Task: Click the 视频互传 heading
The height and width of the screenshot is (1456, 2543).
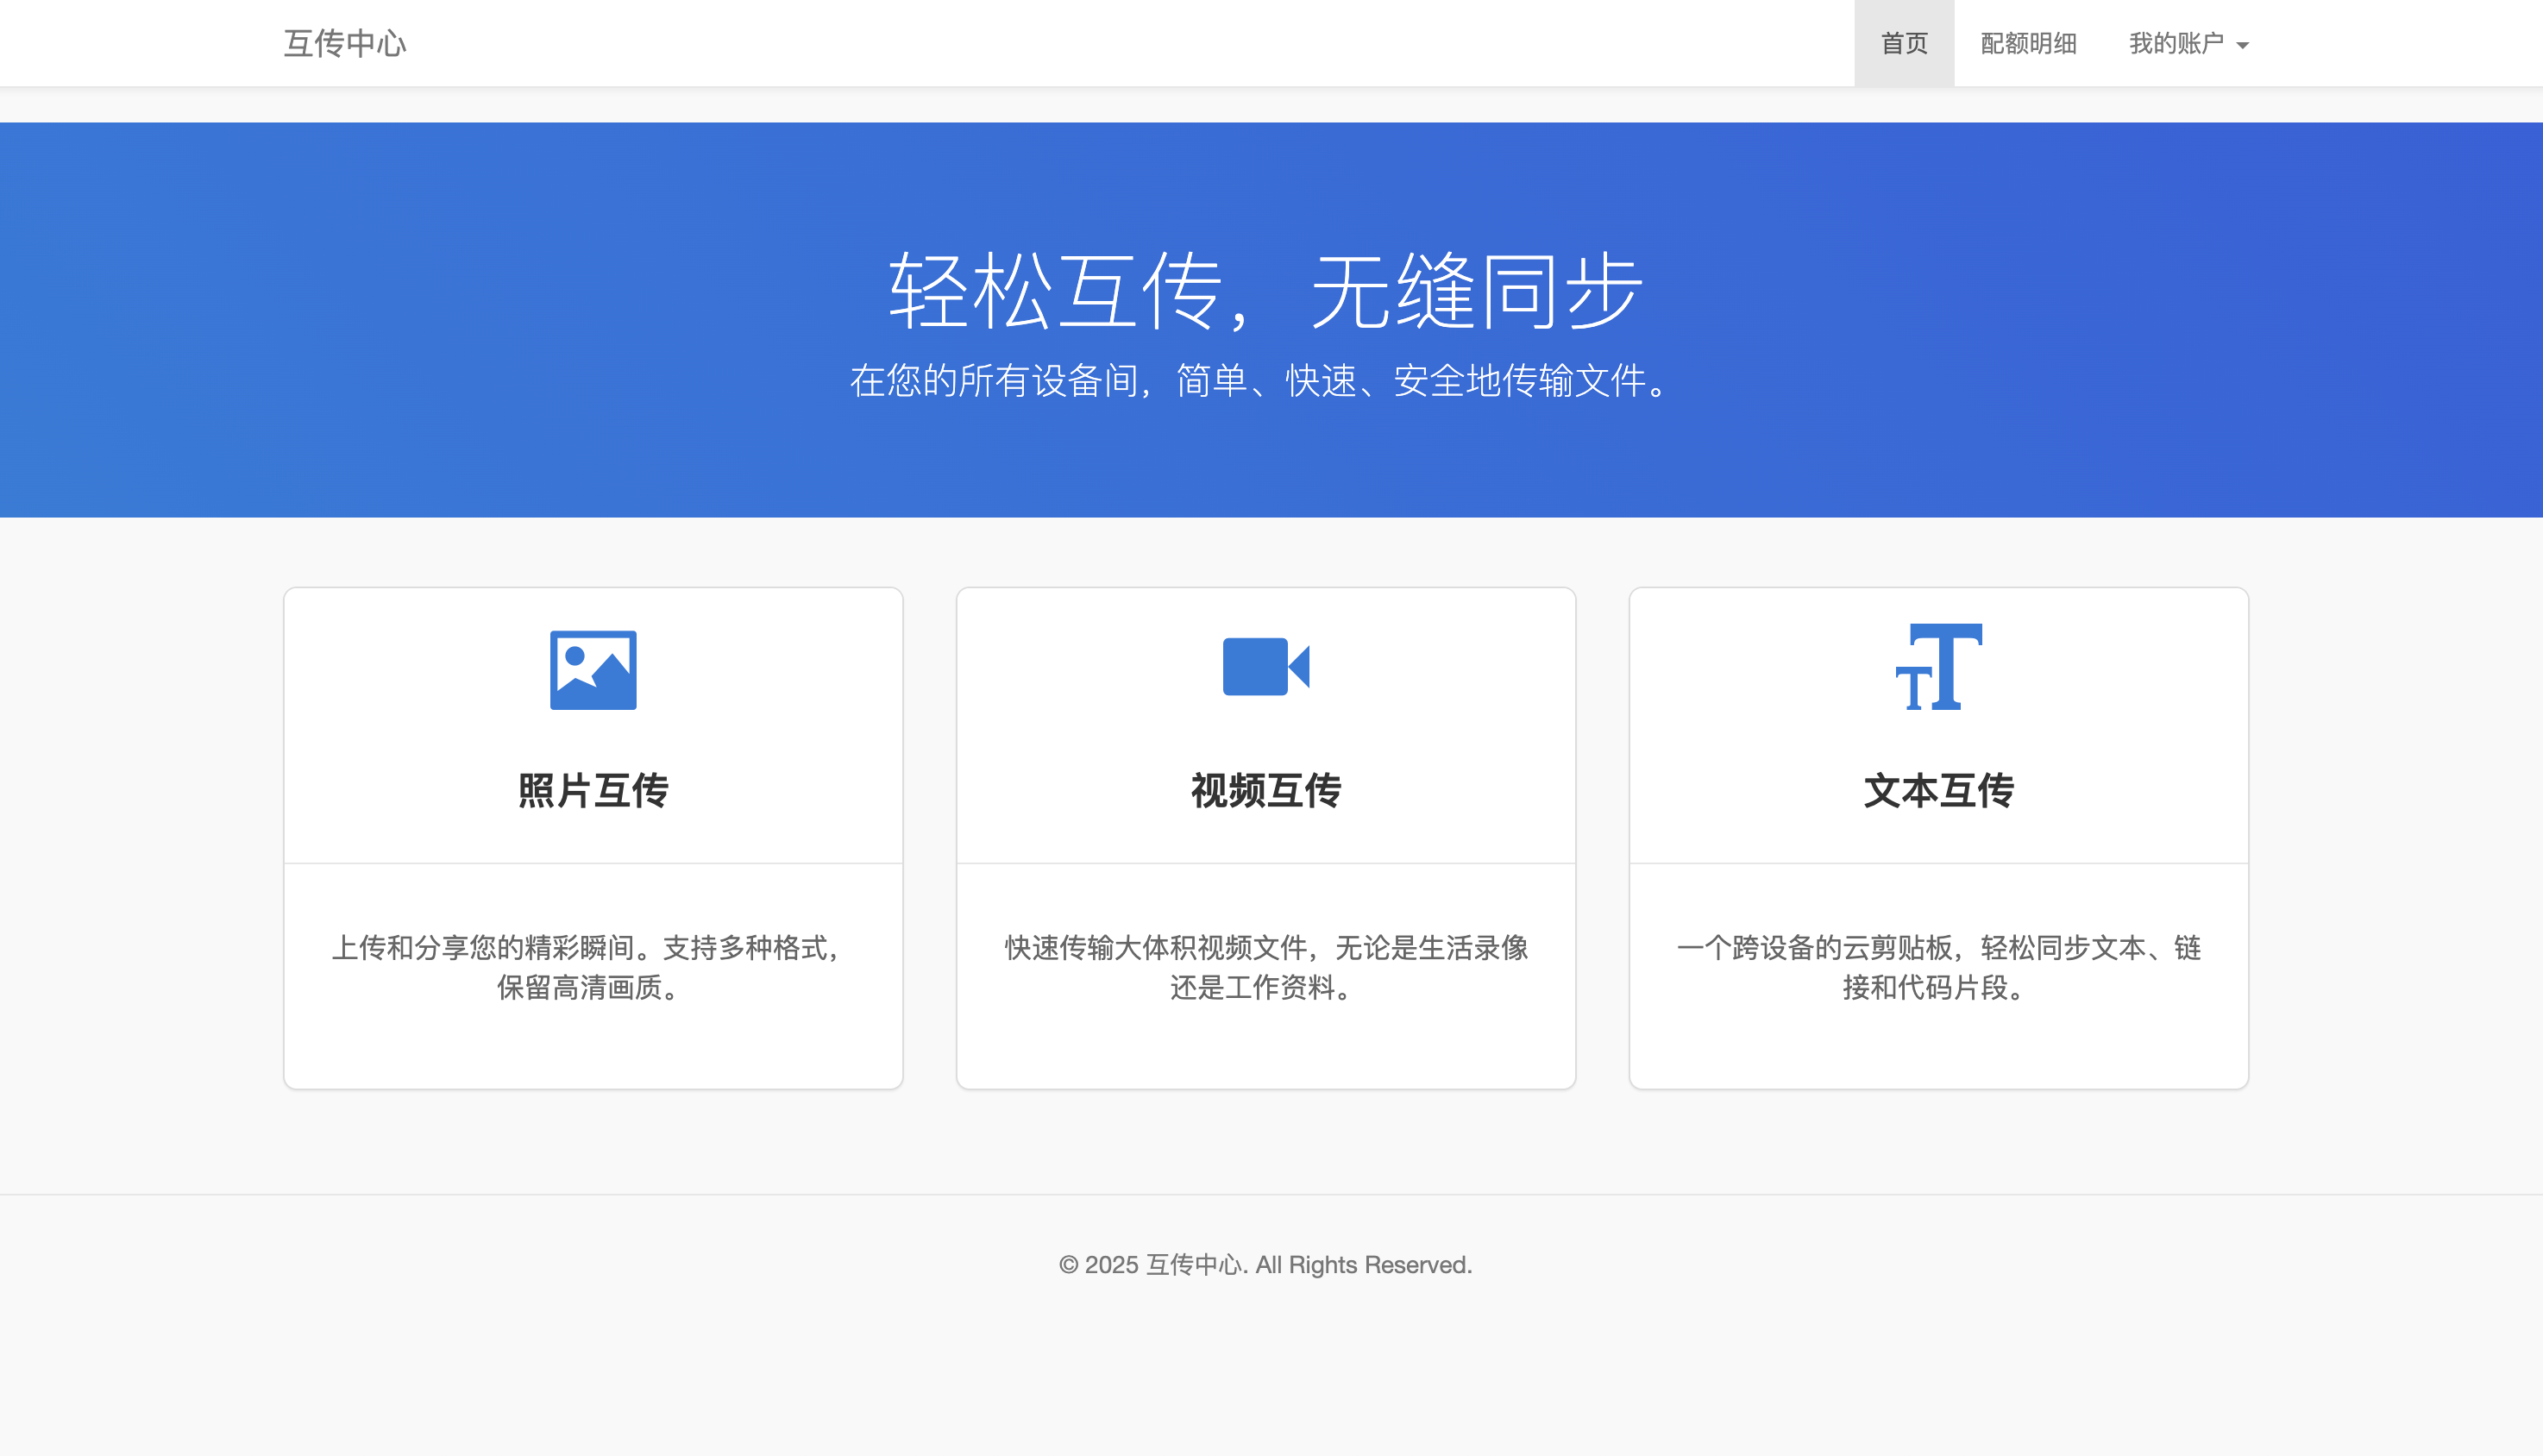Action: pyautogui.click(x=1265, y=792)
